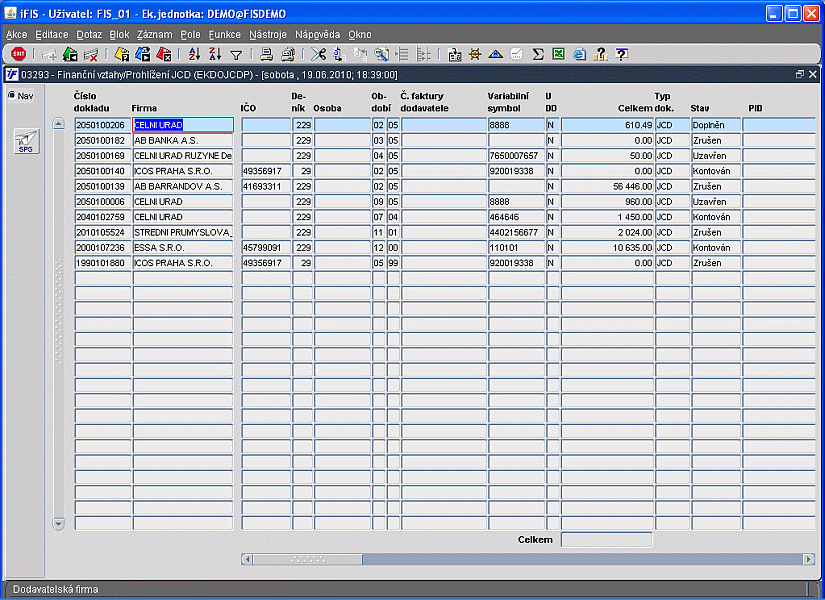Click the SPG paper plane button
The height and width of the screenshot is (600, 825).
pos(26,141)
